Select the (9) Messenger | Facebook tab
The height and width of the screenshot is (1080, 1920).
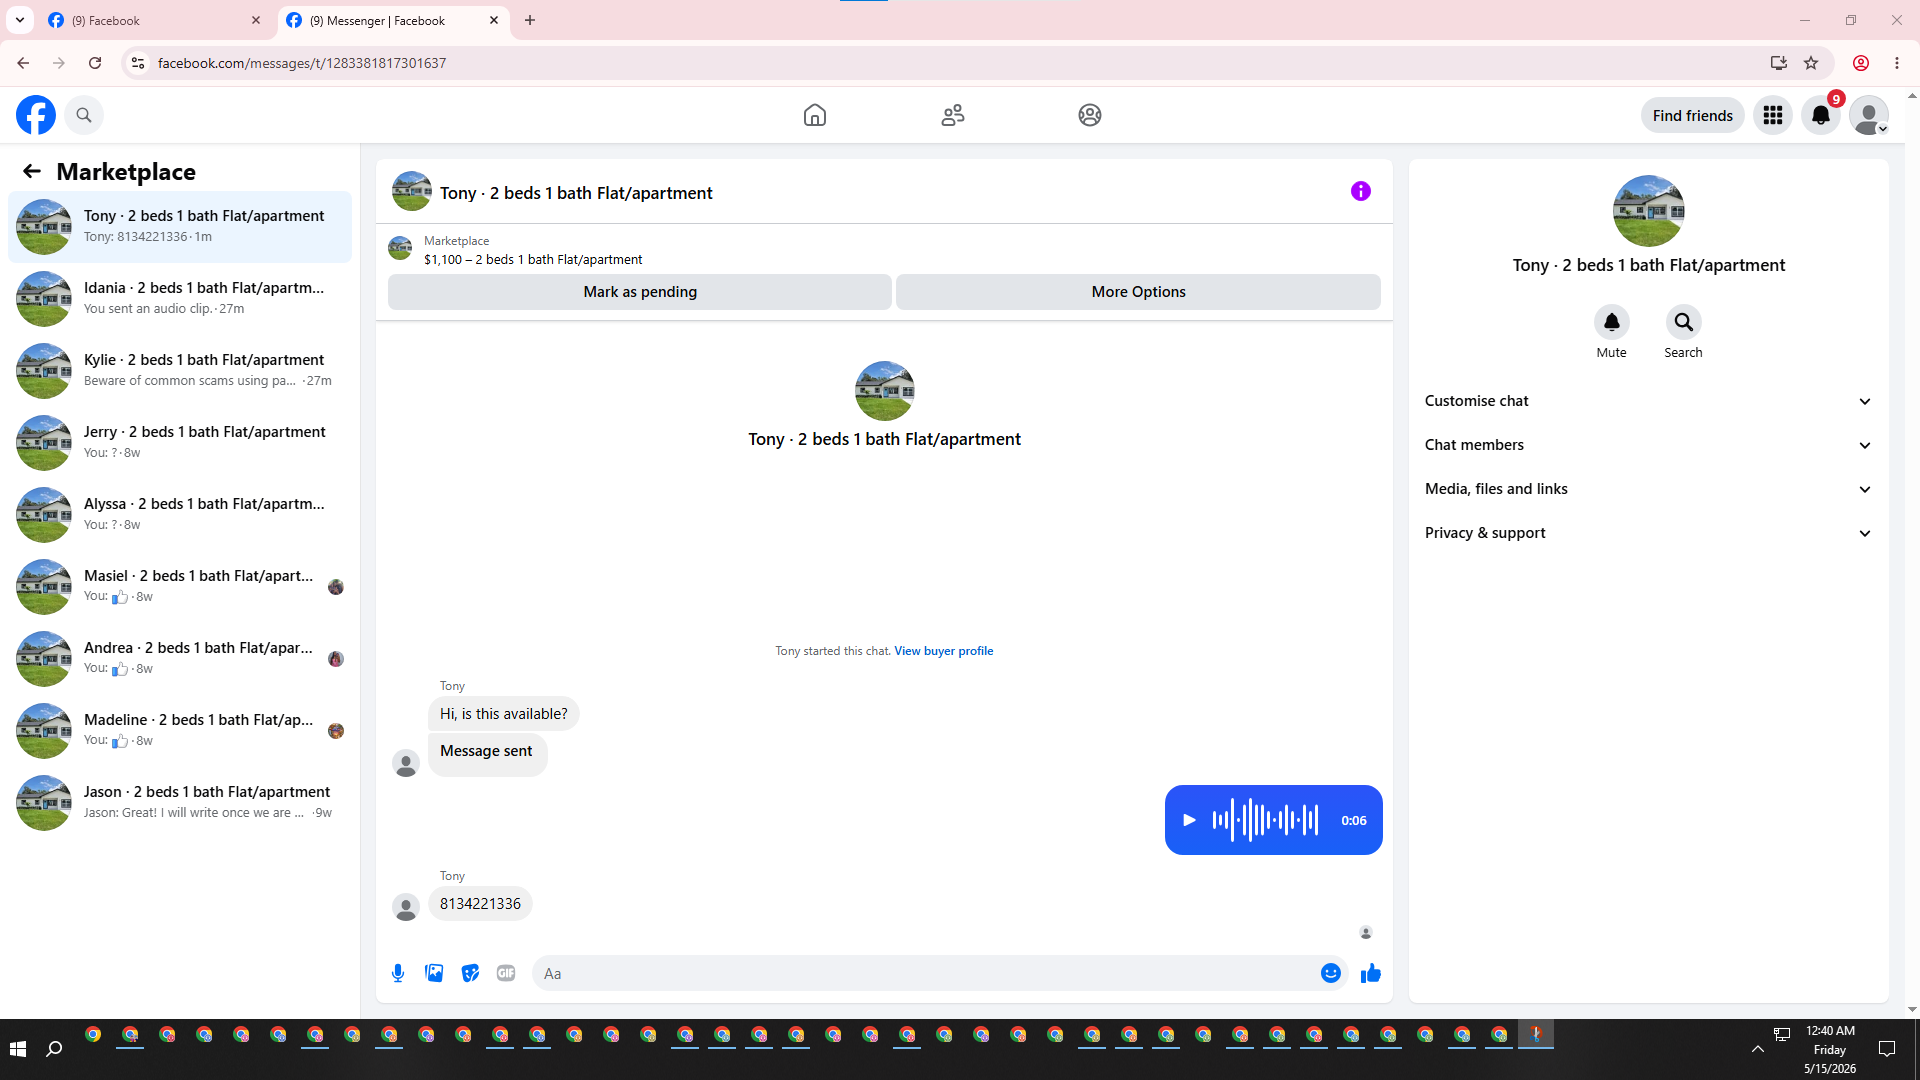[x=393, y=20]
